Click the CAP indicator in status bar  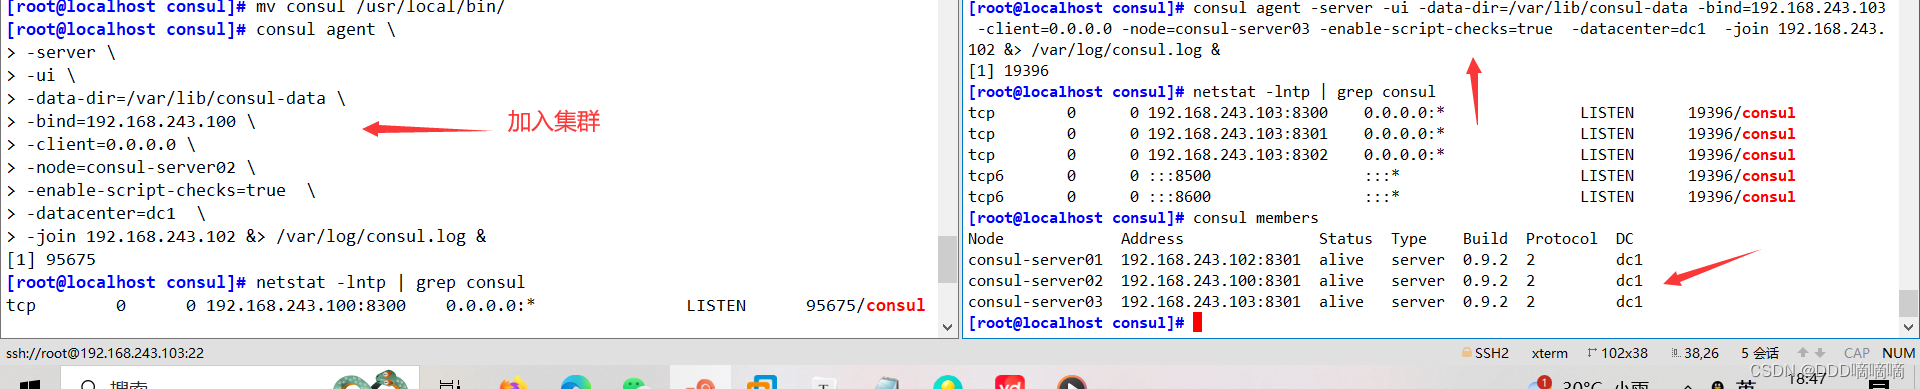tap(1857, 353)
